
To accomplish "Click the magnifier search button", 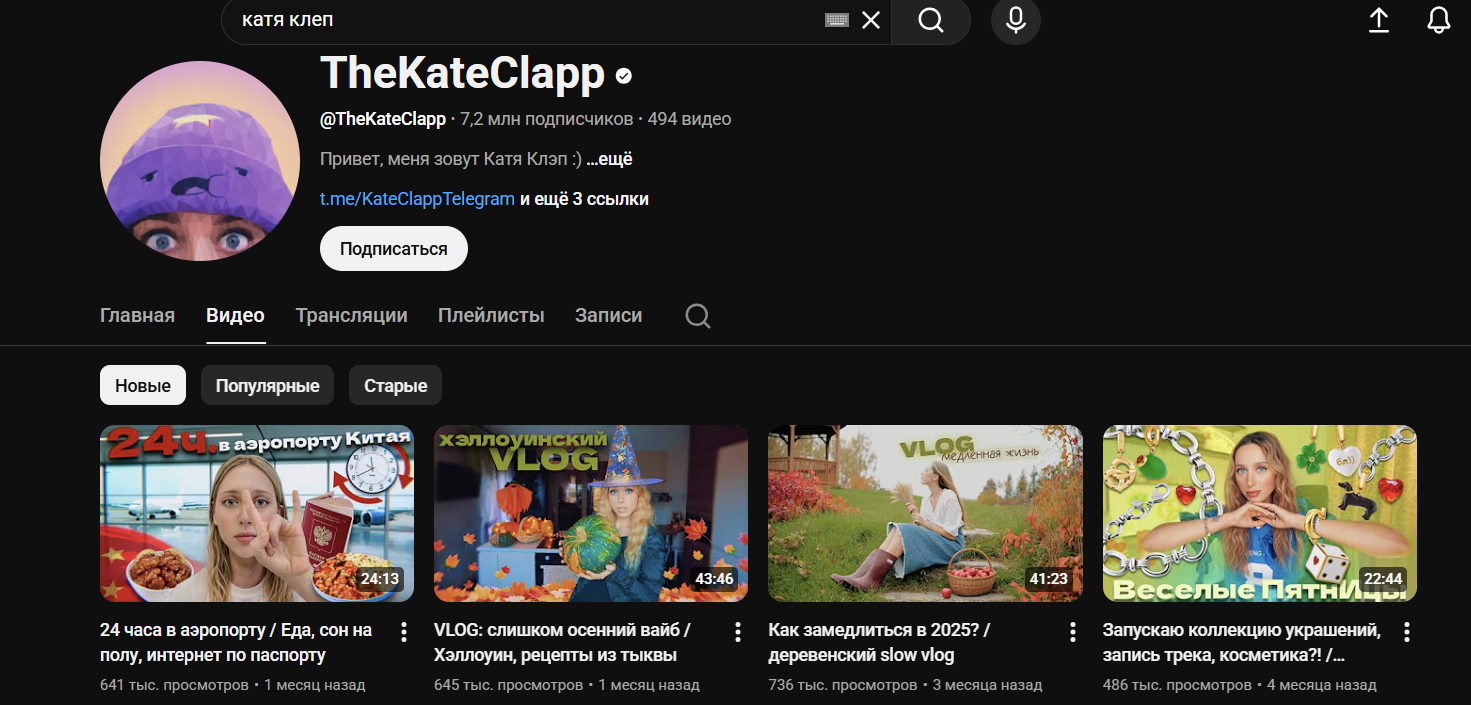I will (931, 20).
